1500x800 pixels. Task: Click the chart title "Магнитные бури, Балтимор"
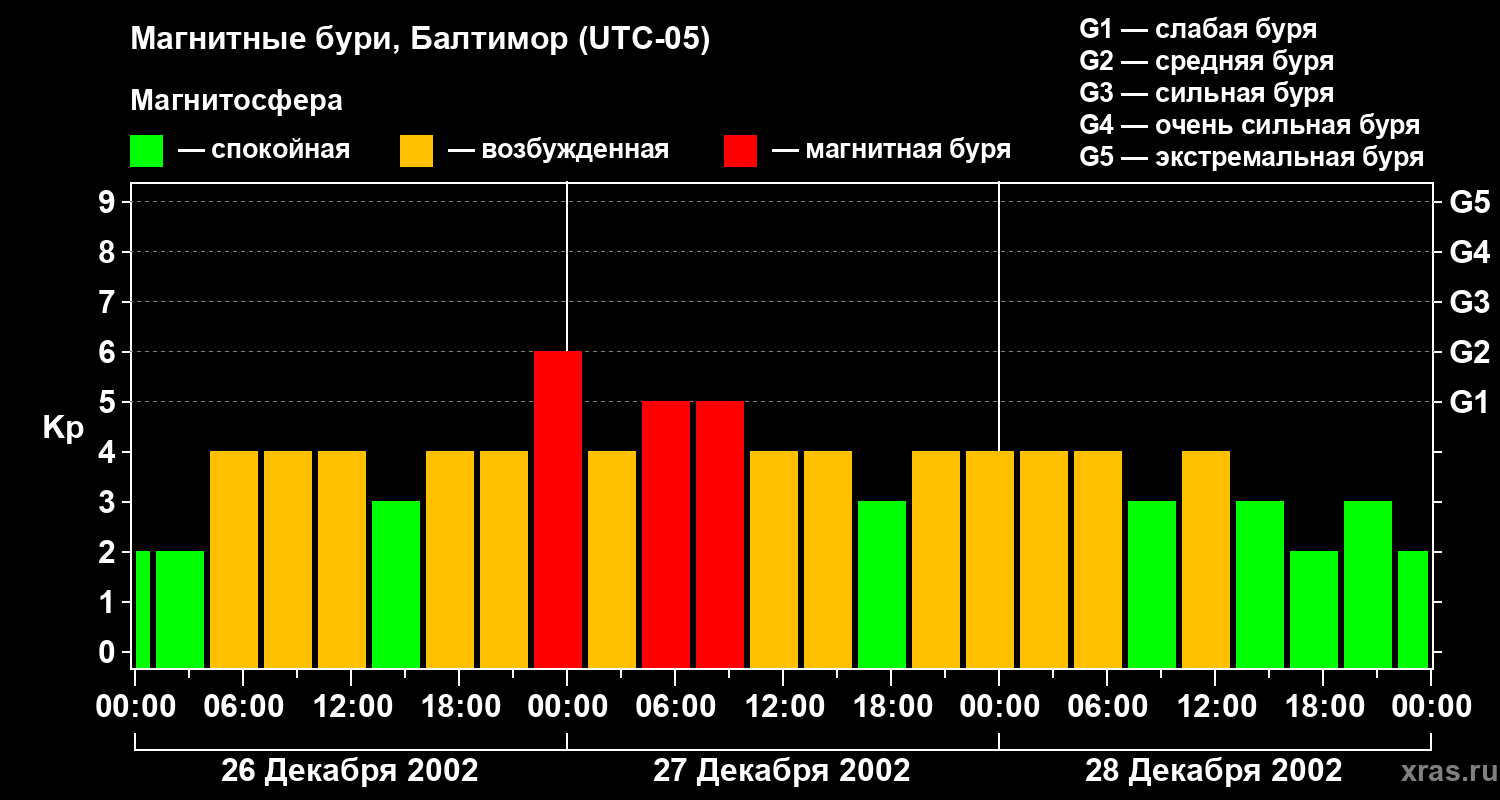point(420,40)
